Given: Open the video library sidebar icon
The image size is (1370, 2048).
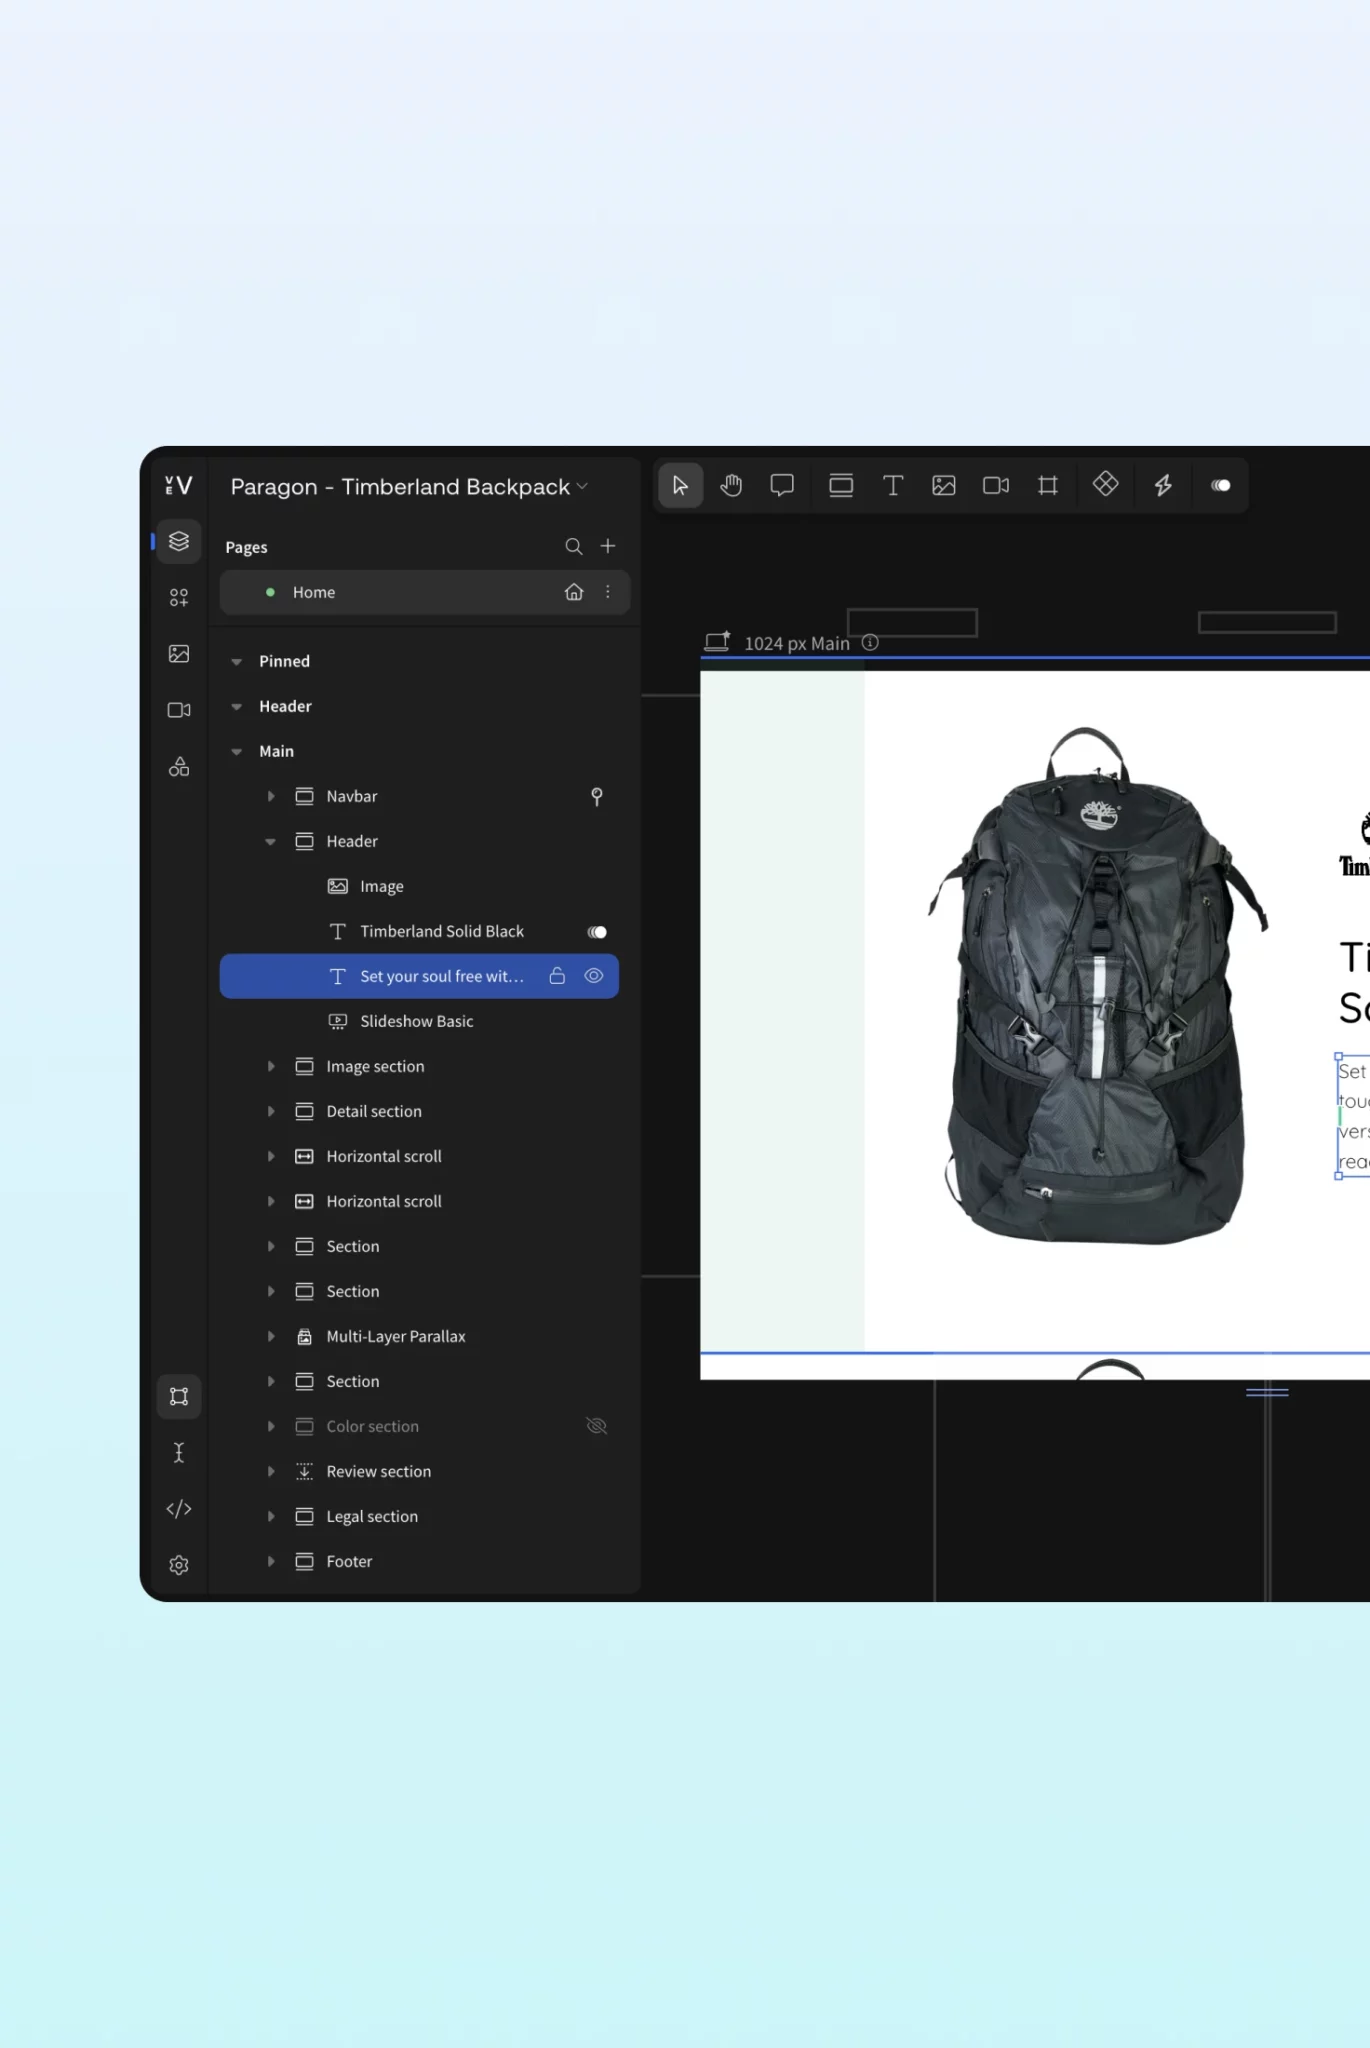Looking at the screenshot, I should tap(179, 710).
